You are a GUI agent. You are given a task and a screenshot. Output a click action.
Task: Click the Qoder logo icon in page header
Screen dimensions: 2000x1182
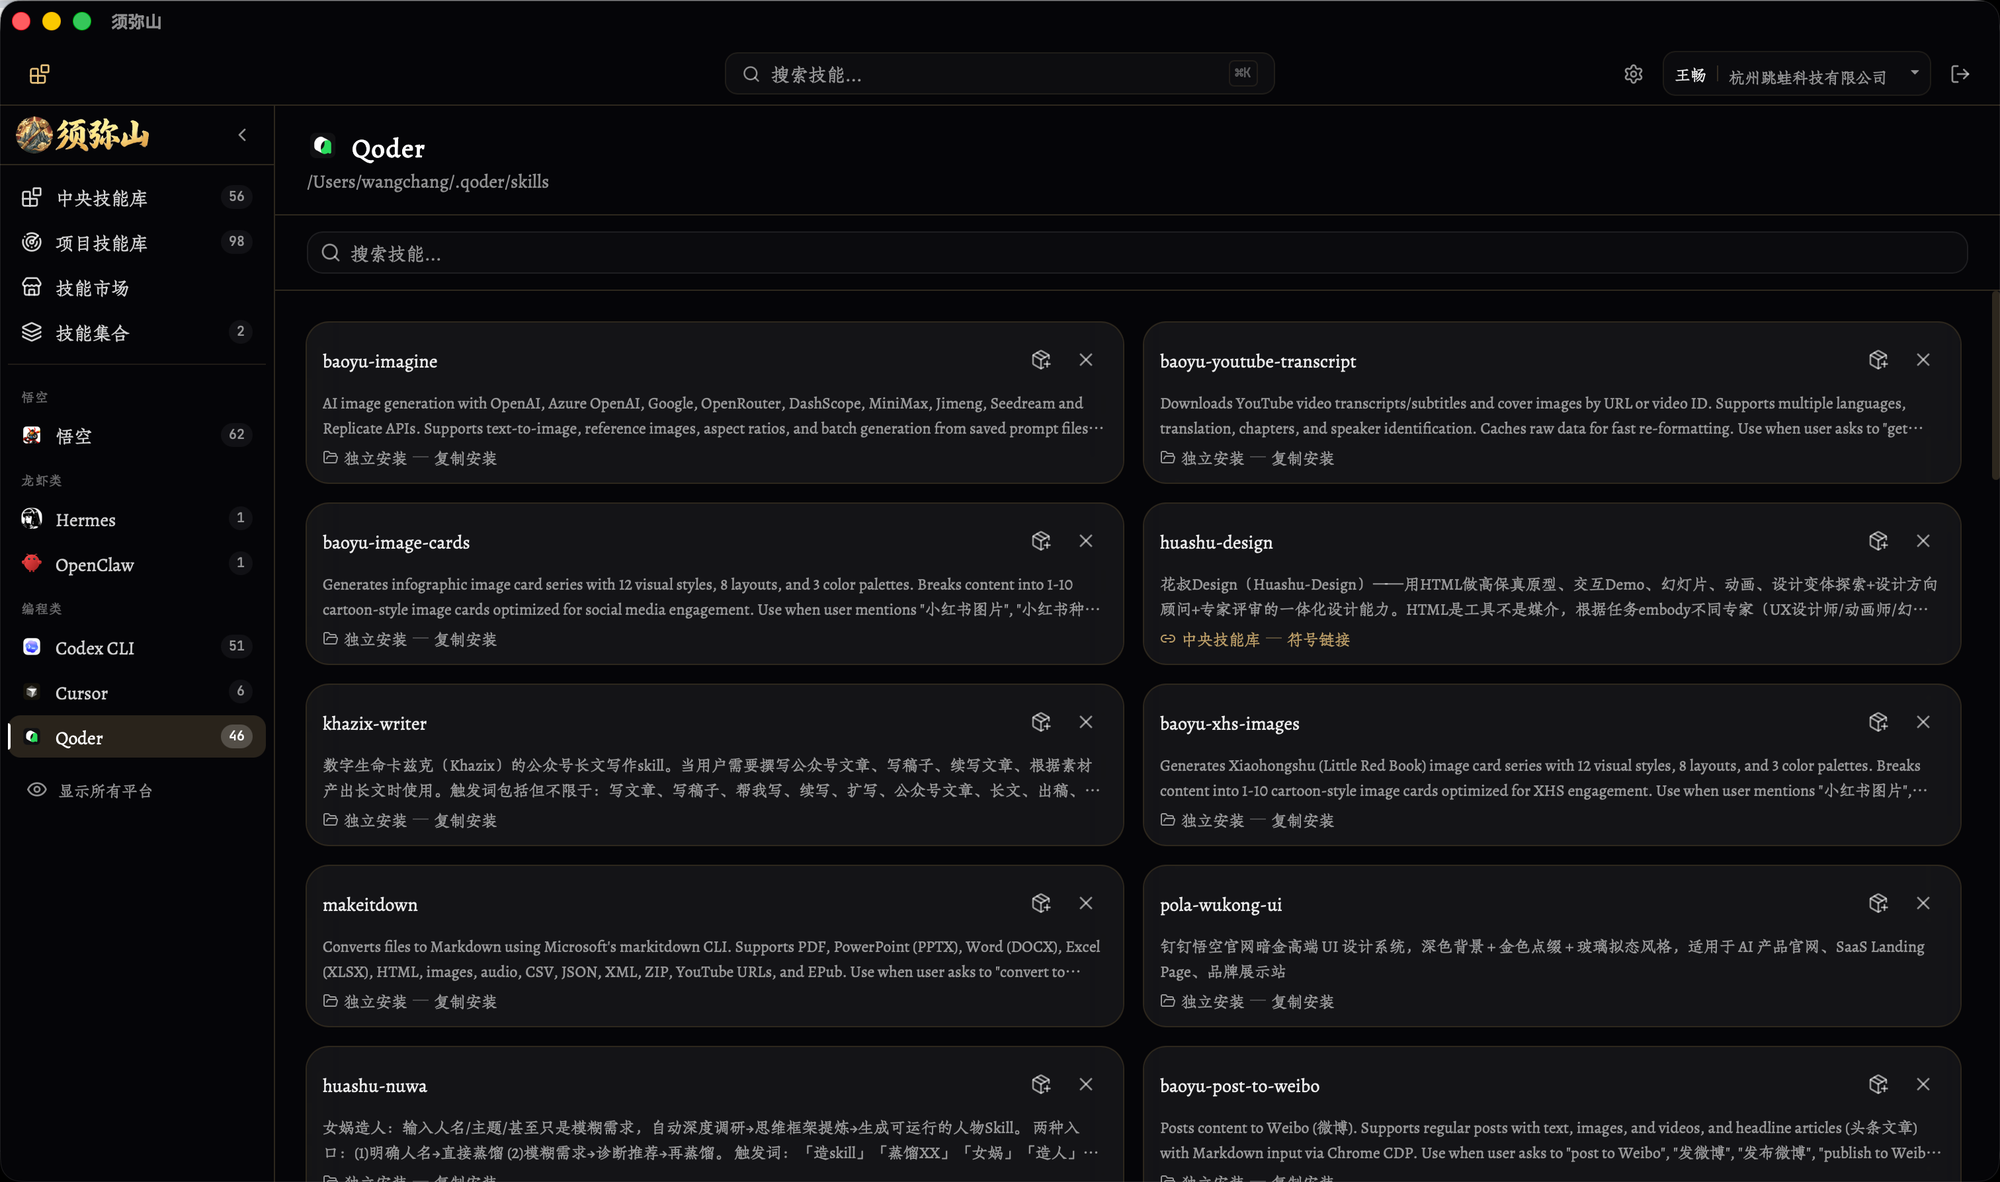[323, 146]
